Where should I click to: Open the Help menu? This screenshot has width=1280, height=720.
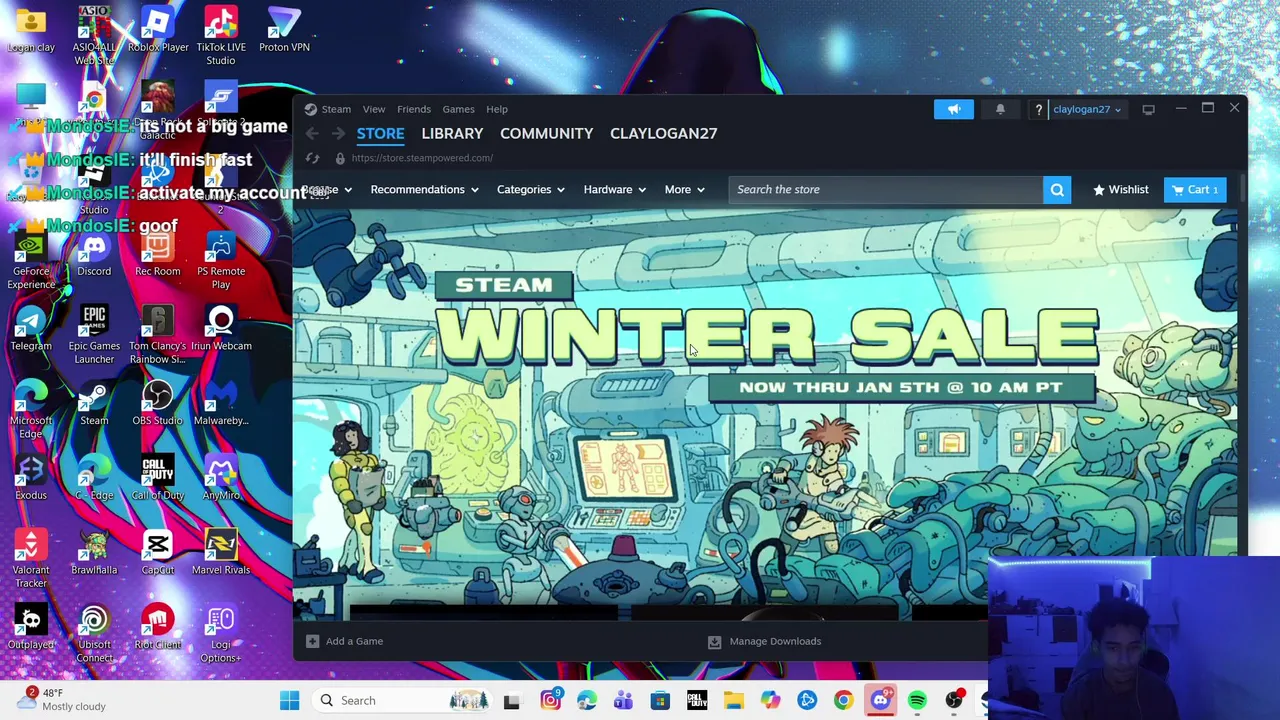click(x=497, y=109)
